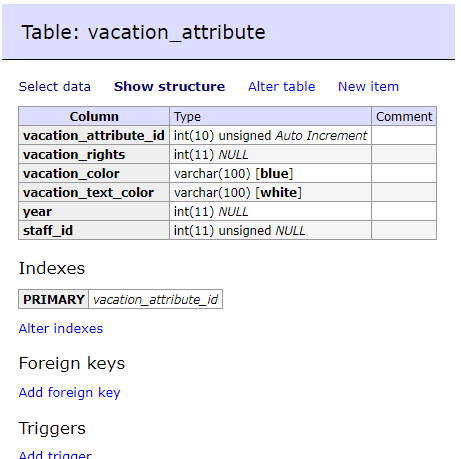Click the italic vacation_attribute_id index entry

pos(156,299)
